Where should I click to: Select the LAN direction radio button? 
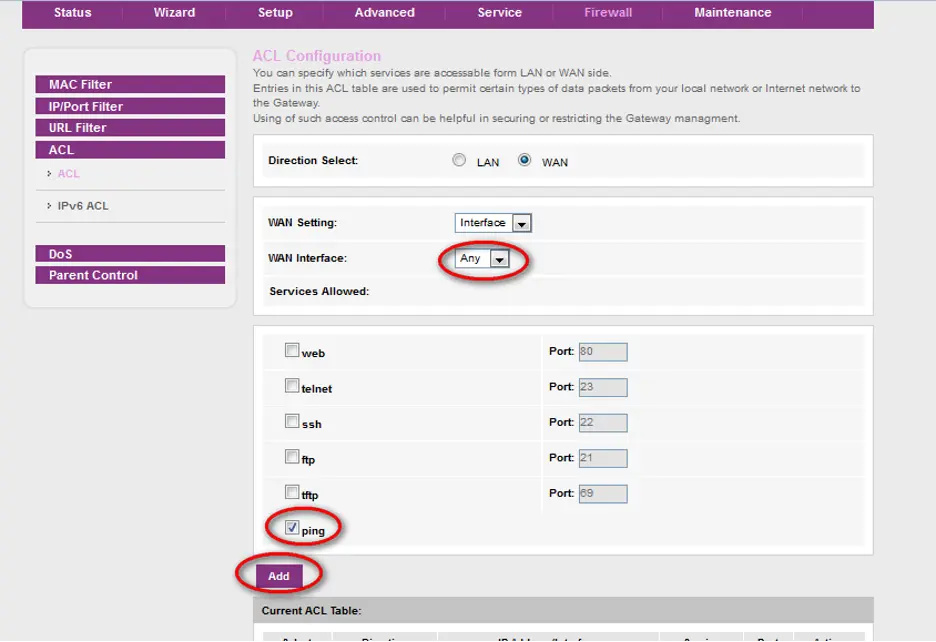459,160
